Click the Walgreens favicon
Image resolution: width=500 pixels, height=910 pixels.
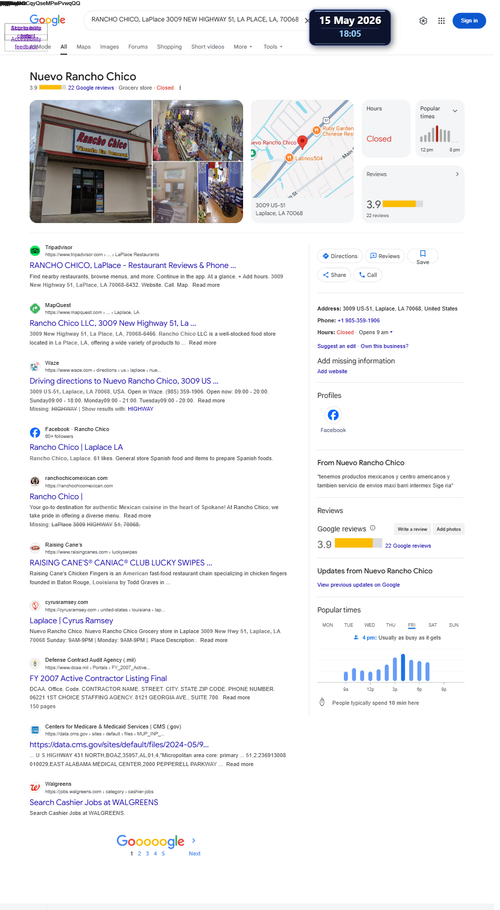click(35, 787)
